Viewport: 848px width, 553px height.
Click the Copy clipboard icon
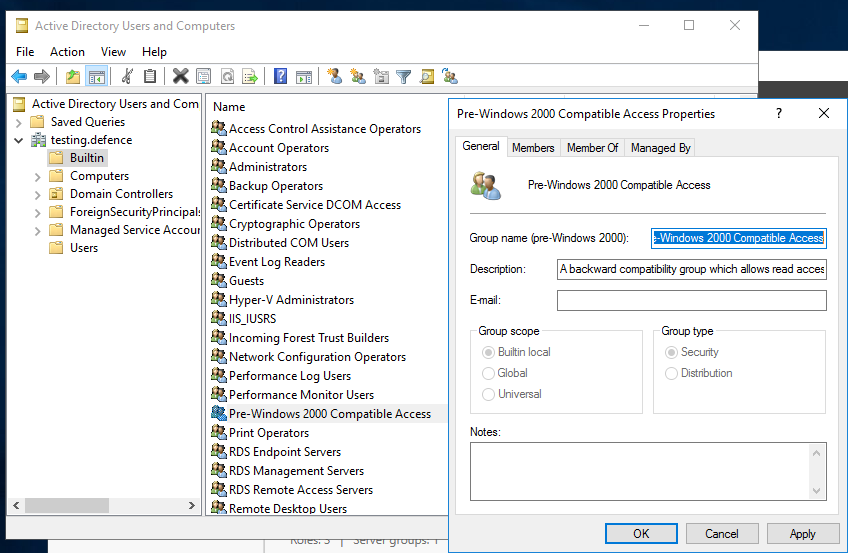(x=150, y=76)
